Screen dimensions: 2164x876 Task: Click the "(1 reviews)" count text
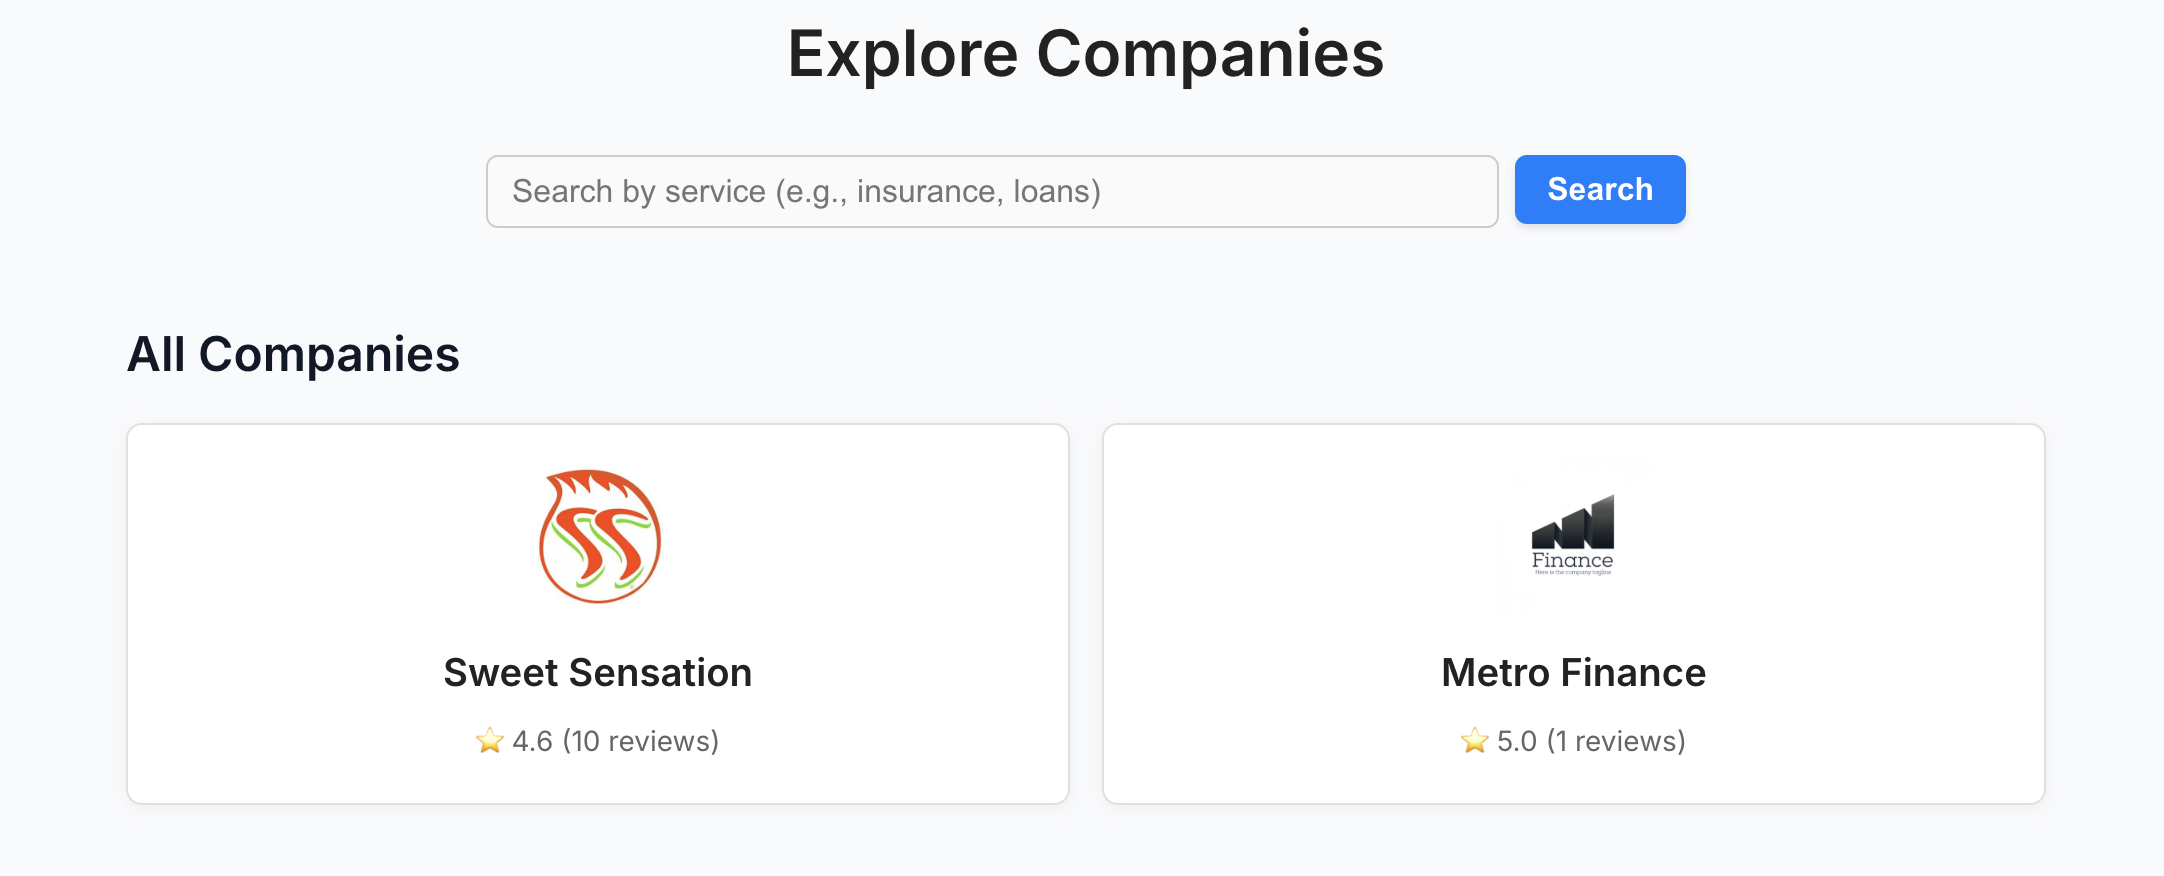1616,741
